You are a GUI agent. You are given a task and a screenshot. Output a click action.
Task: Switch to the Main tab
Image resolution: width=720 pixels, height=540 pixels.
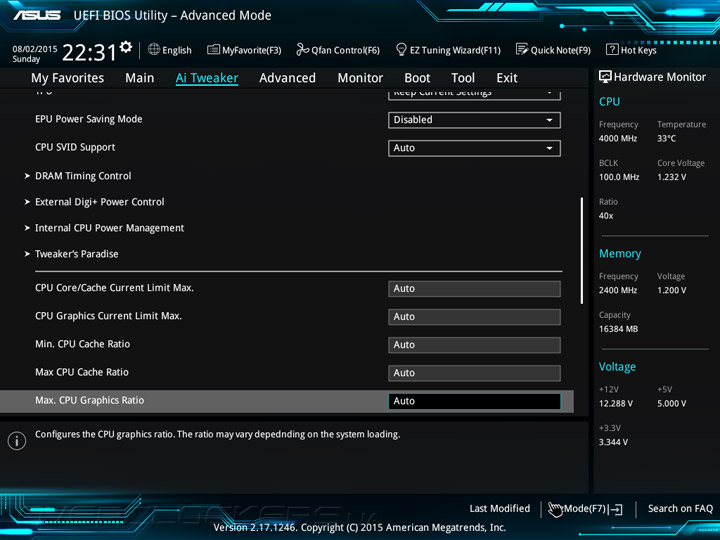[x=140, y=78]
